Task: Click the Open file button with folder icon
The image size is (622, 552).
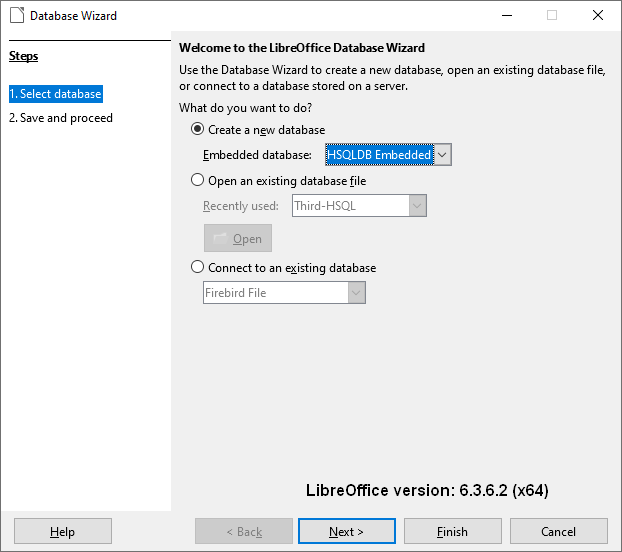Action: click(237, 239)
